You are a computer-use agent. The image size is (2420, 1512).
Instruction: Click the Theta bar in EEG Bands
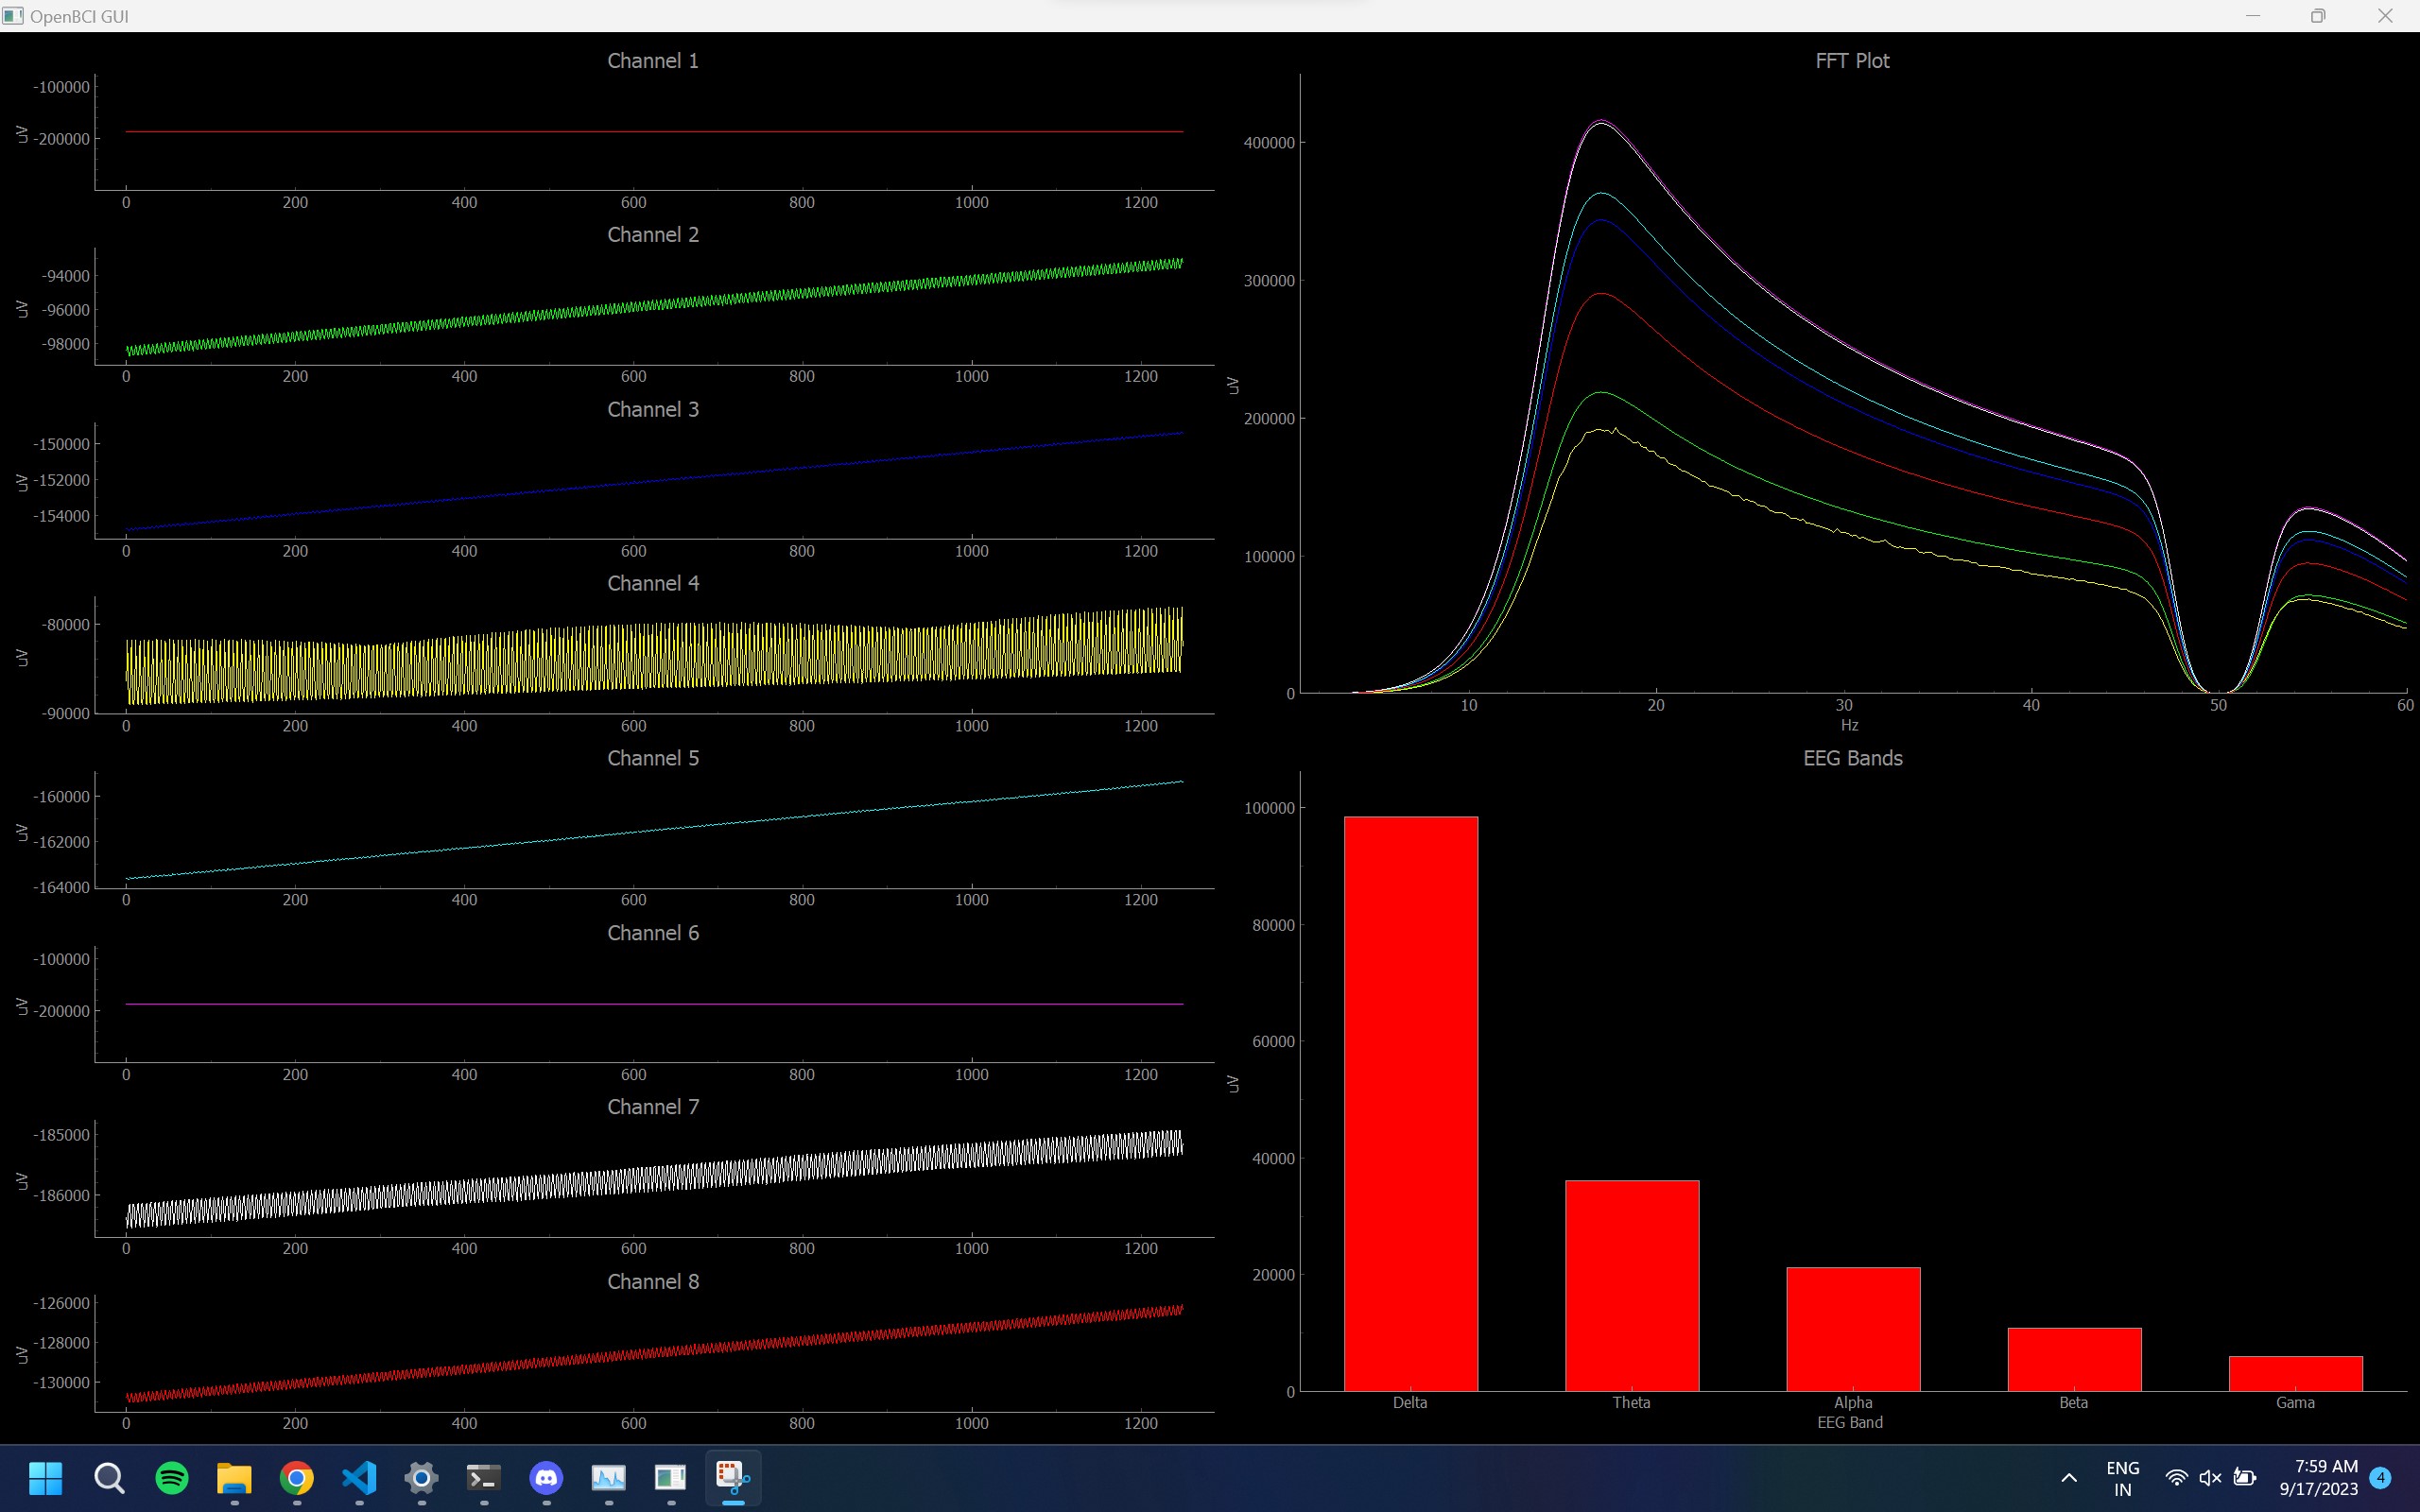[x=1631, y=1285]
